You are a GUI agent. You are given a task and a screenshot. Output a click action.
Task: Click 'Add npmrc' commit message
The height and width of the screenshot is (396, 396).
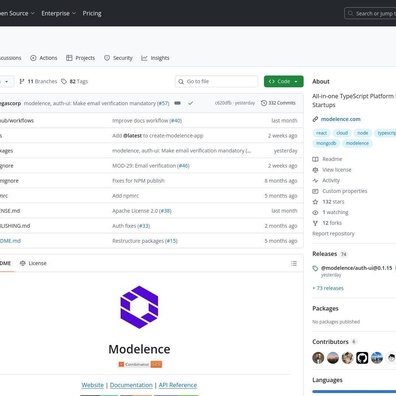(125, 196)
